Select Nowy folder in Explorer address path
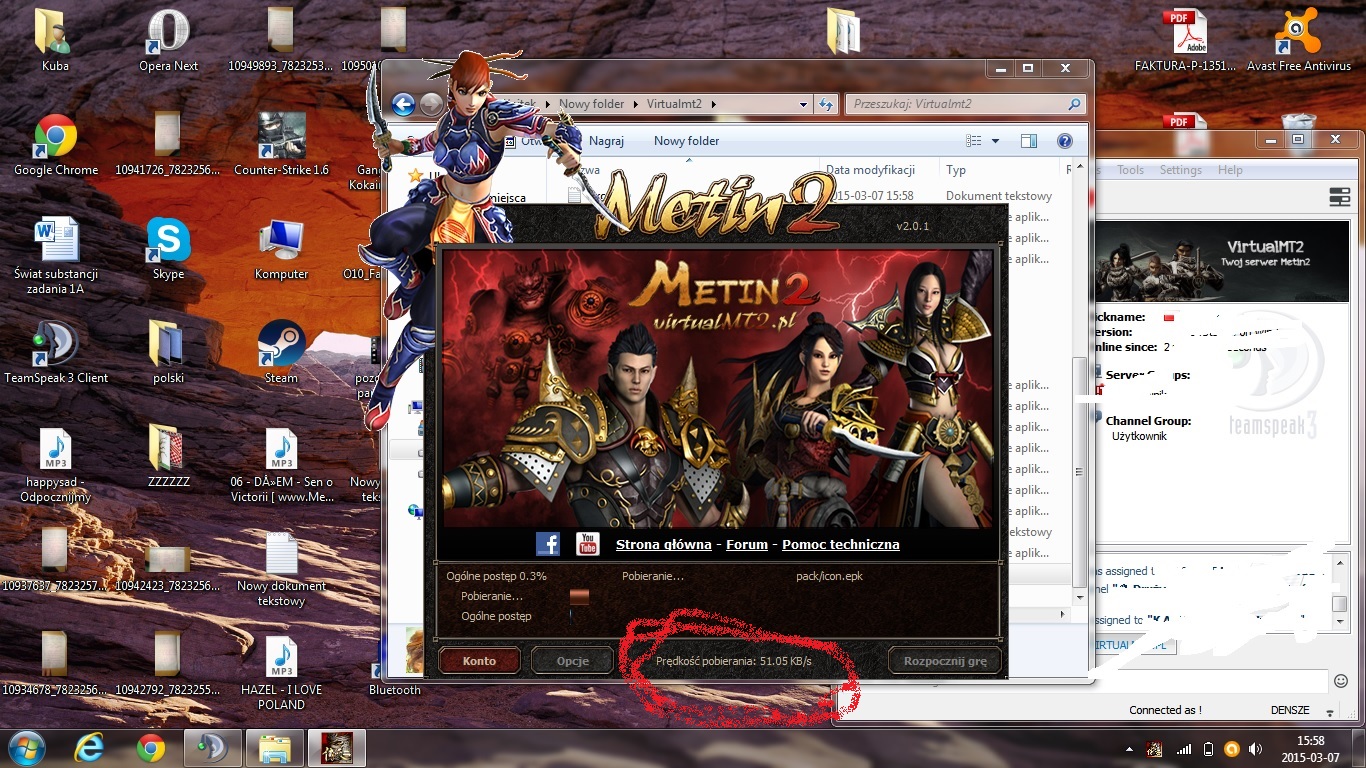 [591, 104]
